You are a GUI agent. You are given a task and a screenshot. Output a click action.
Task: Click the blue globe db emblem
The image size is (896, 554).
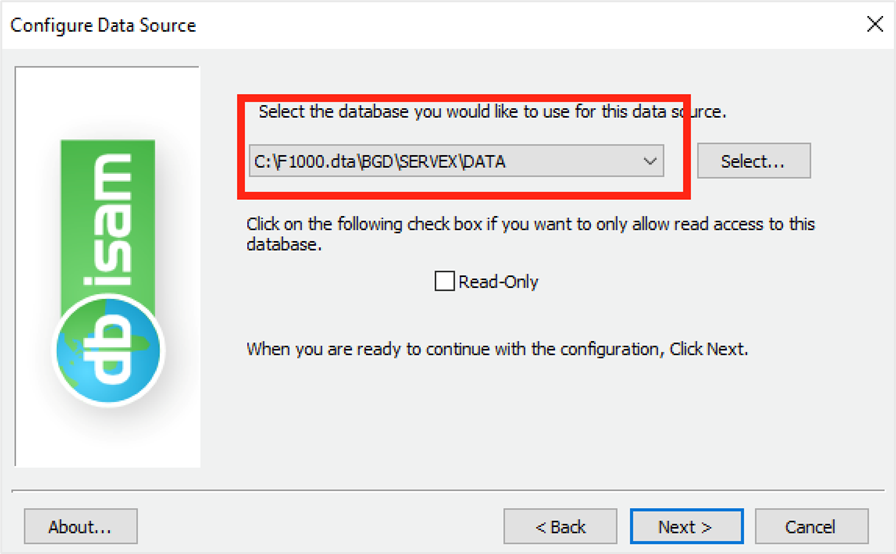109,350
